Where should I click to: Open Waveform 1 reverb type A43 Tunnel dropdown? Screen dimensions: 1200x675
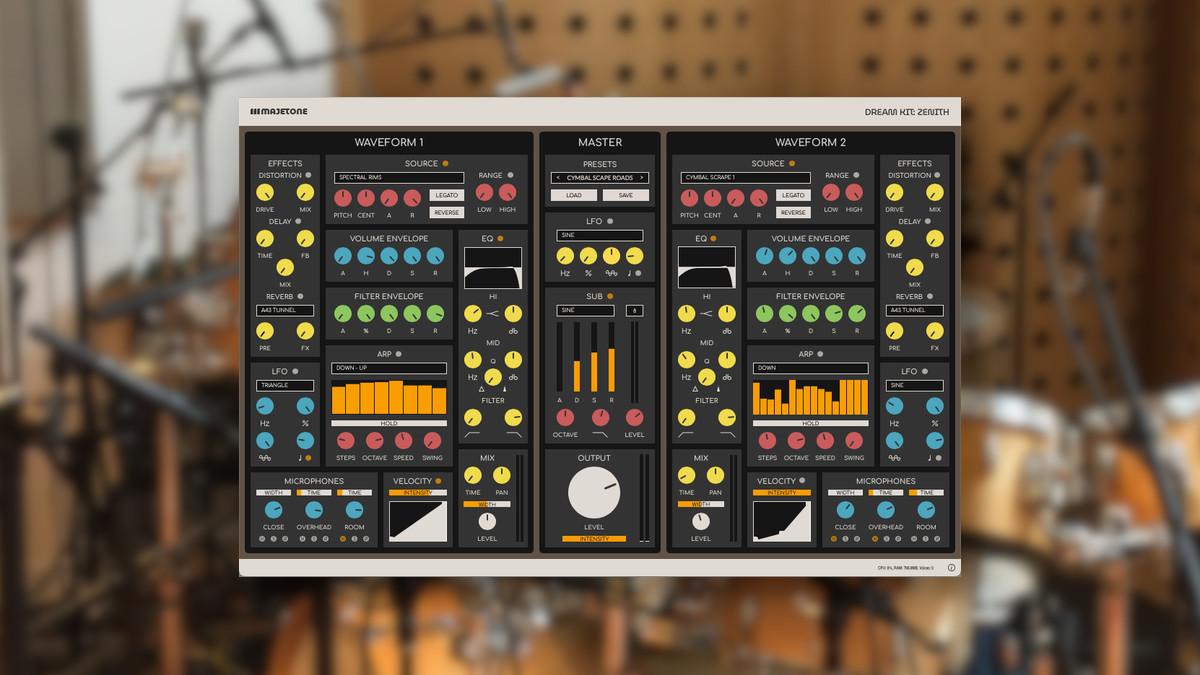click(x=285, y=310)
